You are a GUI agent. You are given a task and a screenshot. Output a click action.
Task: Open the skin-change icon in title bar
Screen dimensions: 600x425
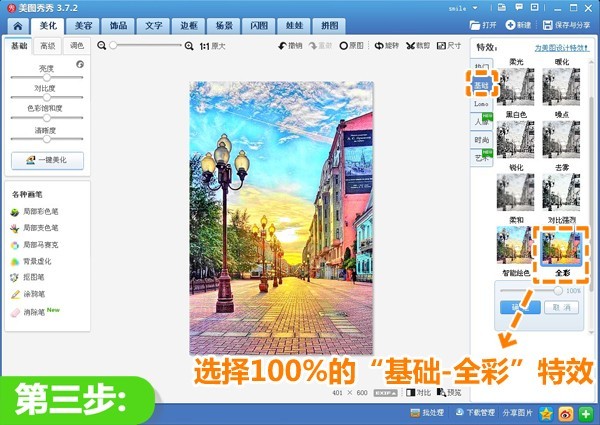coord(502,7)
